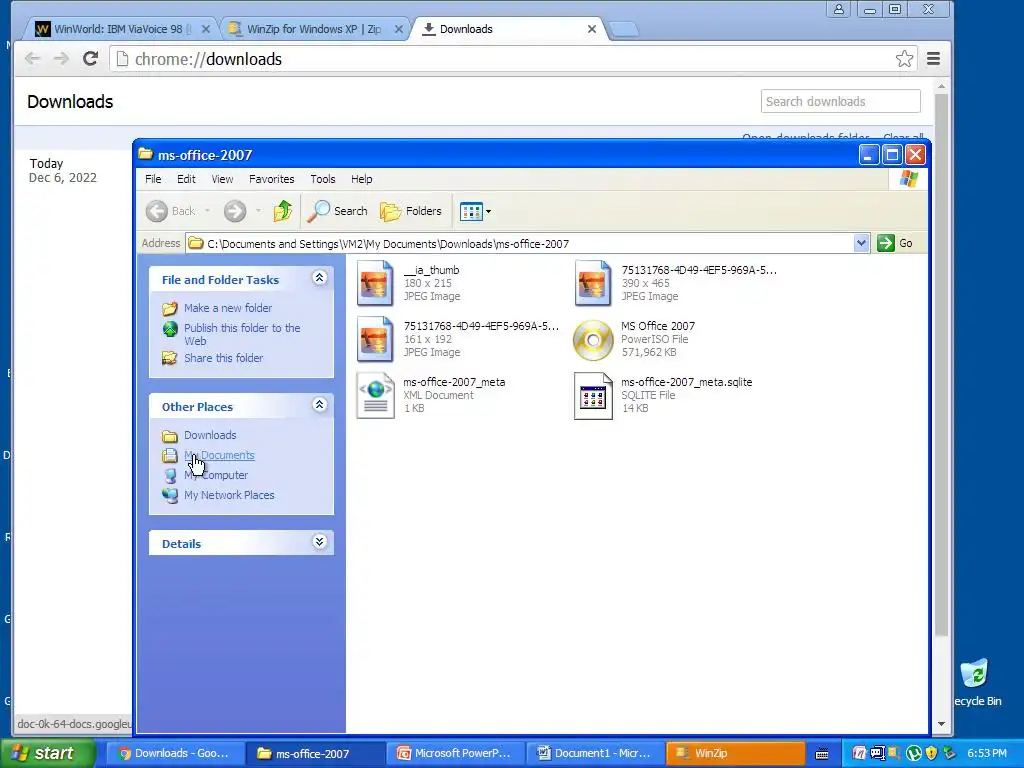Click the globe icon beside Publish this folder
The height and width of the screenshot is (768, 1024).
point(170,328)
